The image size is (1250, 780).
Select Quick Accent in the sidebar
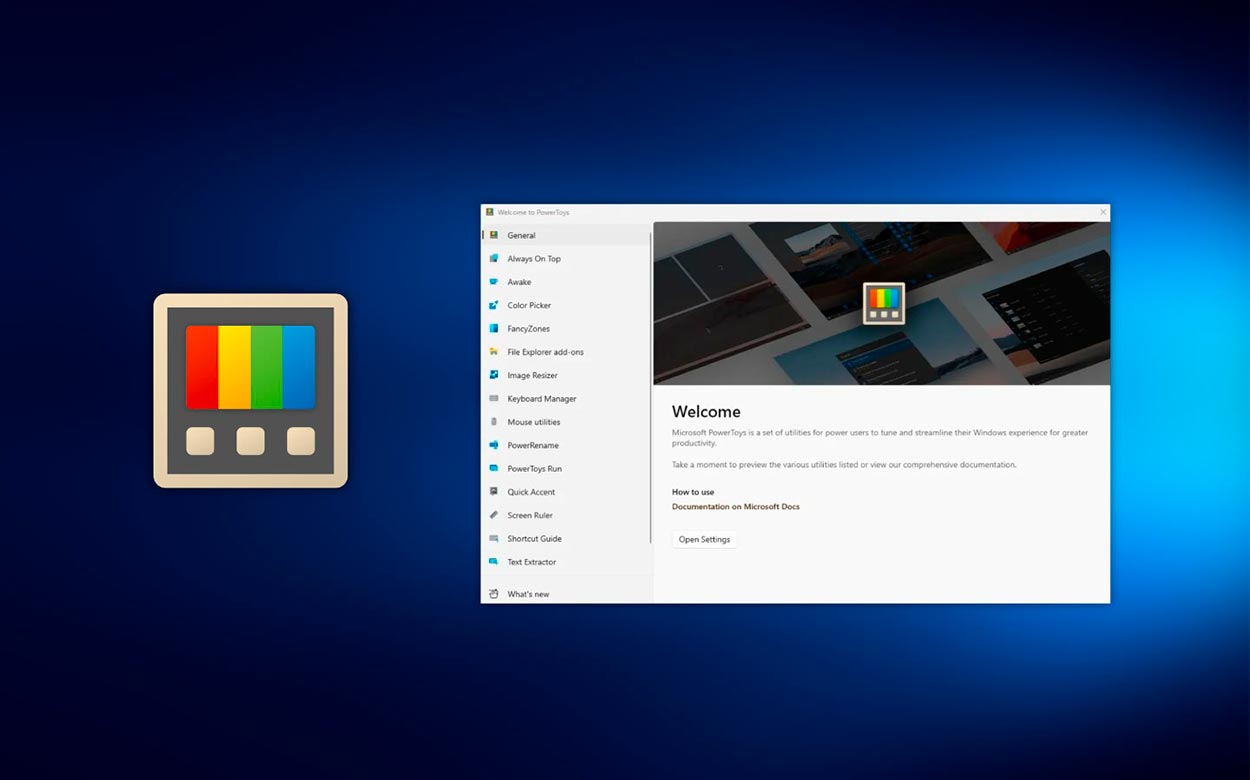(x=531, y=492)
